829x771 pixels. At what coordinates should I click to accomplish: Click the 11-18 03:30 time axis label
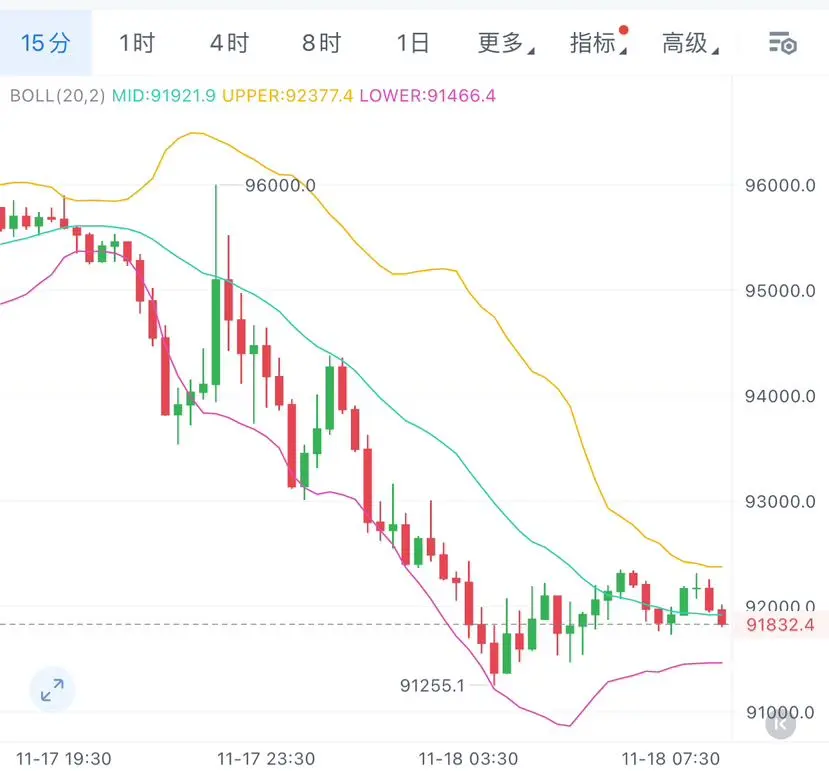pyautogui.click(x=468, y=759)
